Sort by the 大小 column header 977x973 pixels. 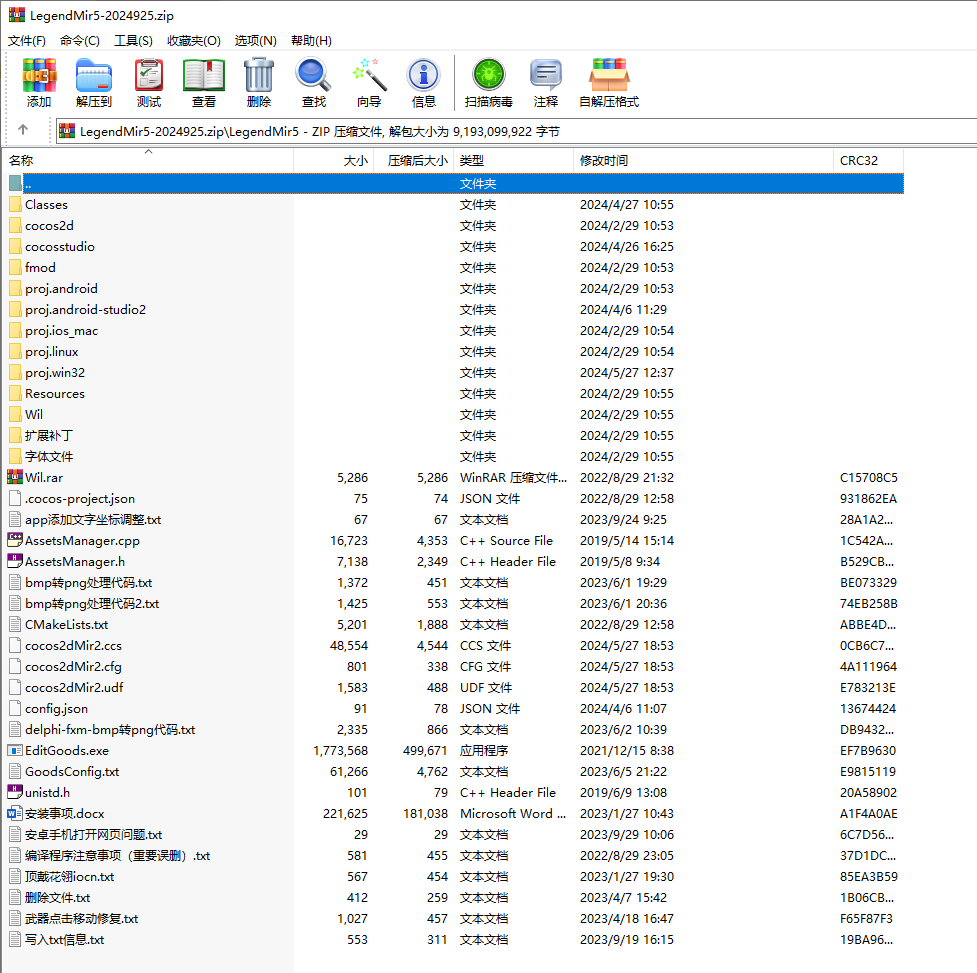pyautogui.click(x=334, y=161)
